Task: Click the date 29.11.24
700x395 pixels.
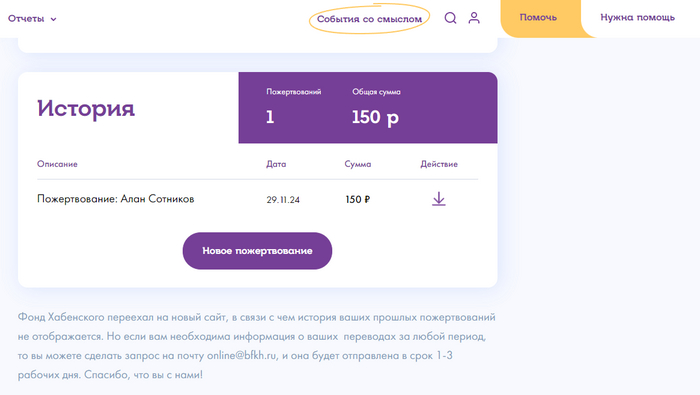Action: point(283,200)
